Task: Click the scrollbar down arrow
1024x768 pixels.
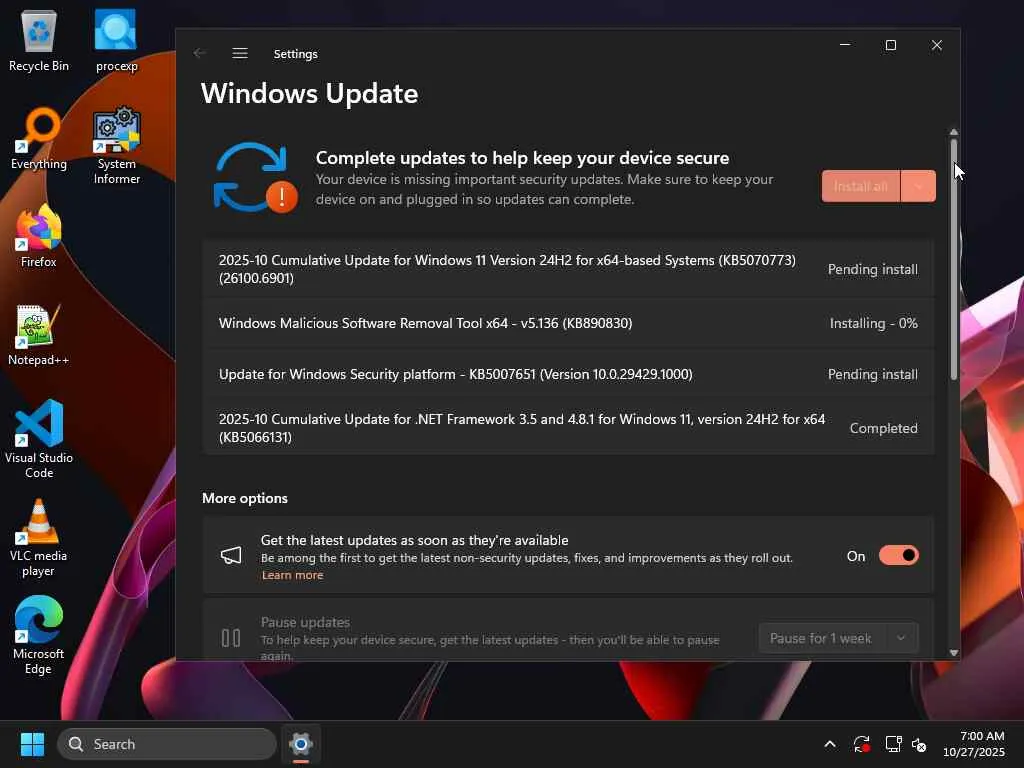Action: pos(953,652)
